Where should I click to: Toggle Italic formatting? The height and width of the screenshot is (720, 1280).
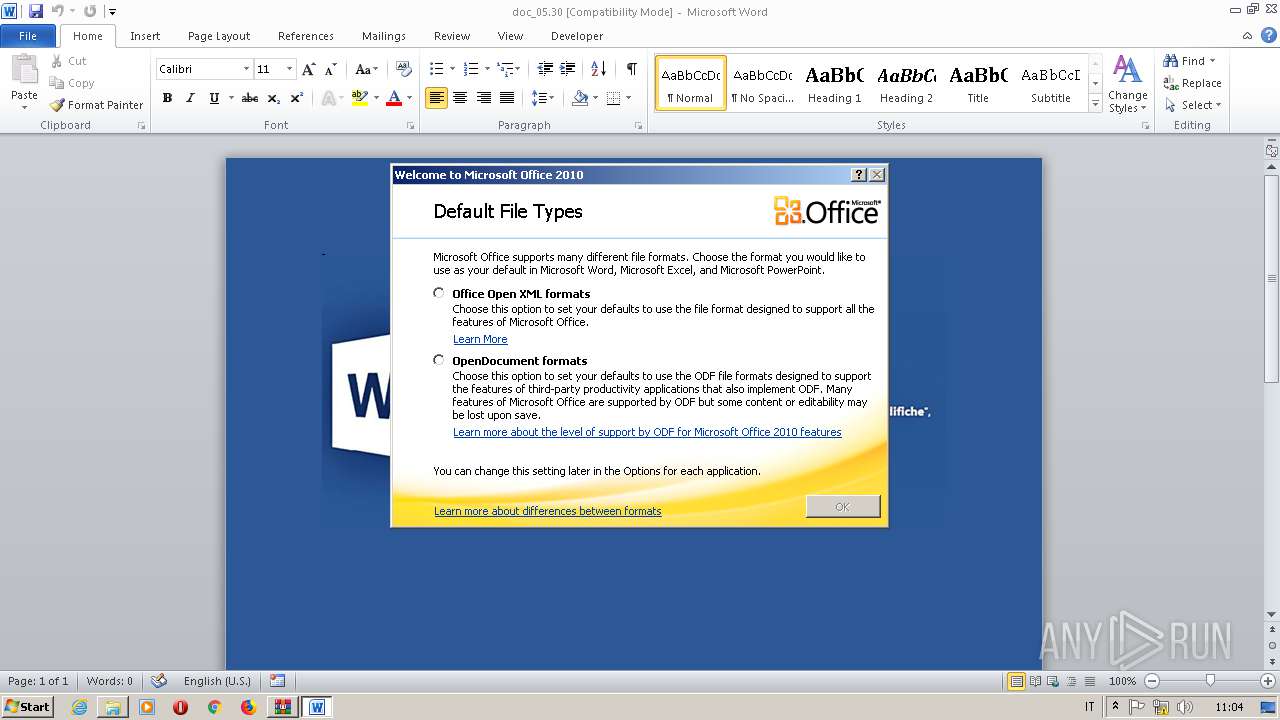tap(190, 98)
